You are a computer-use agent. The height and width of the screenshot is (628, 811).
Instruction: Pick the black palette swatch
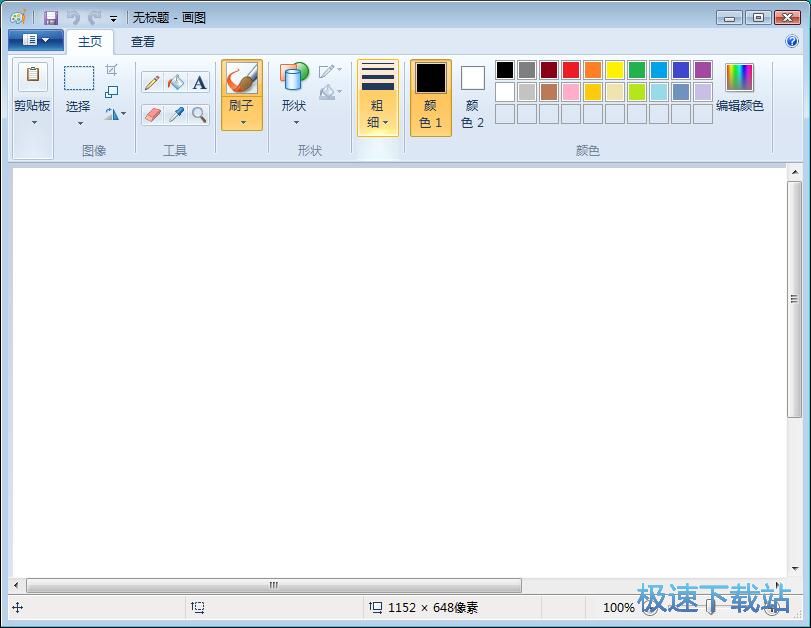pyautogui.click(x=505, y=70)
